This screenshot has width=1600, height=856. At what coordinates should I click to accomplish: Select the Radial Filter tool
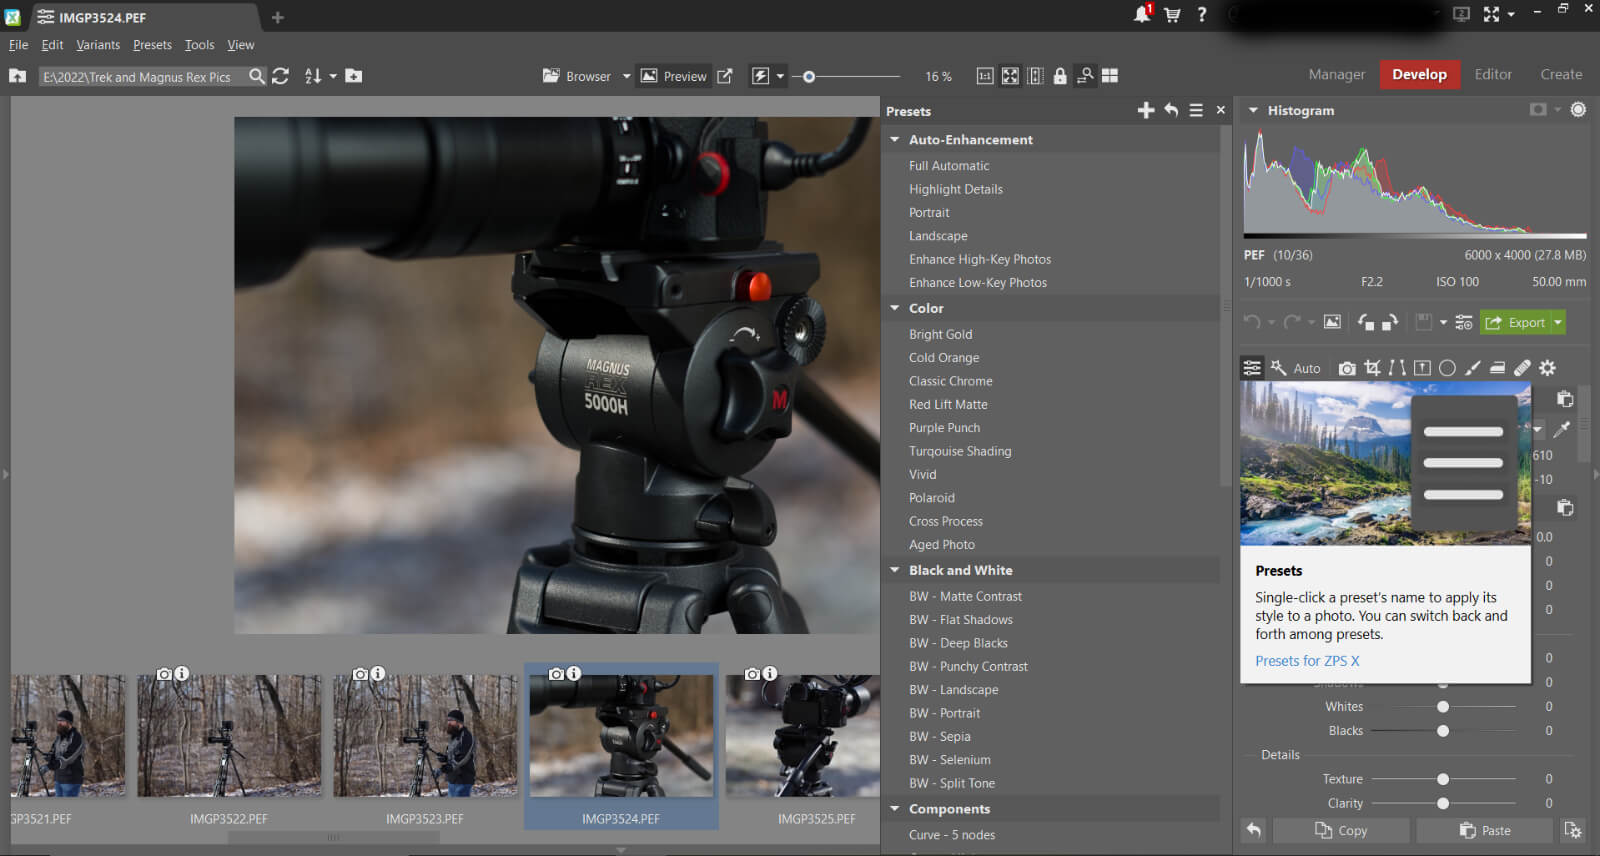(1447, 368)
